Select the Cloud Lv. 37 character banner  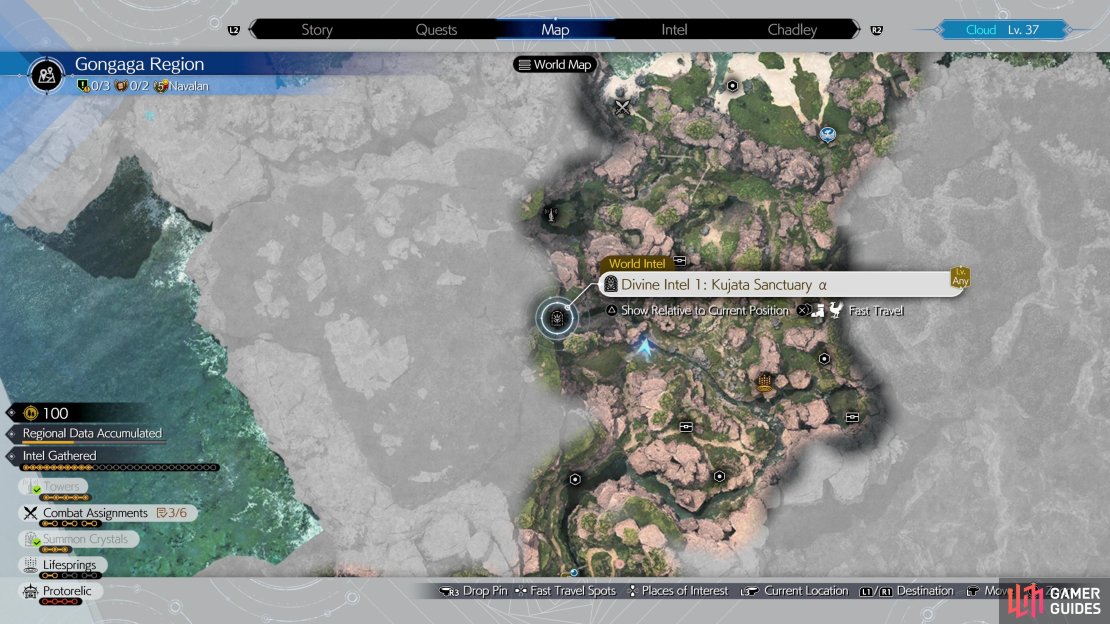coord(1002,30)
